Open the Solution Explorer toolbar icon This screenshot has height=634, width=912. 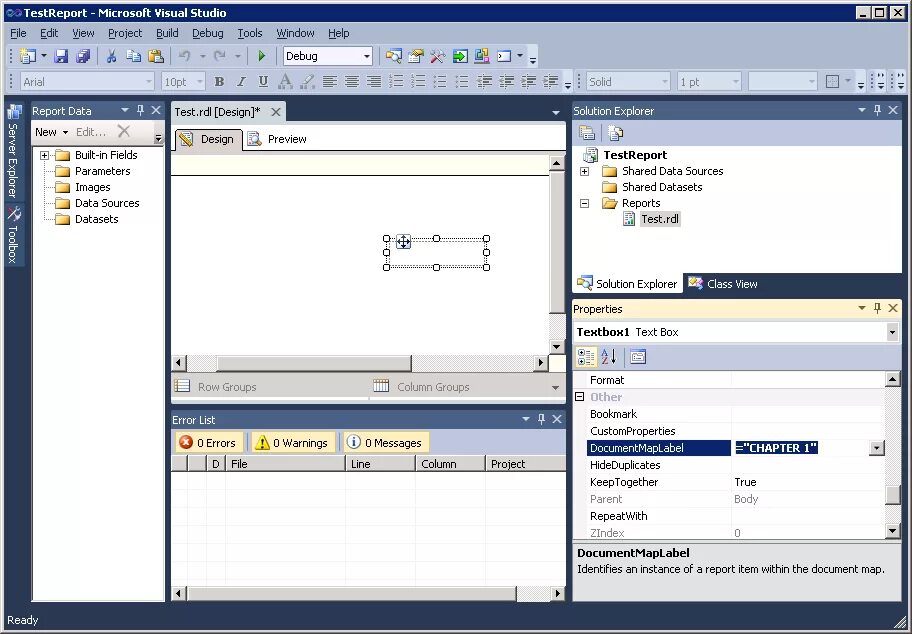coord(394,56)
